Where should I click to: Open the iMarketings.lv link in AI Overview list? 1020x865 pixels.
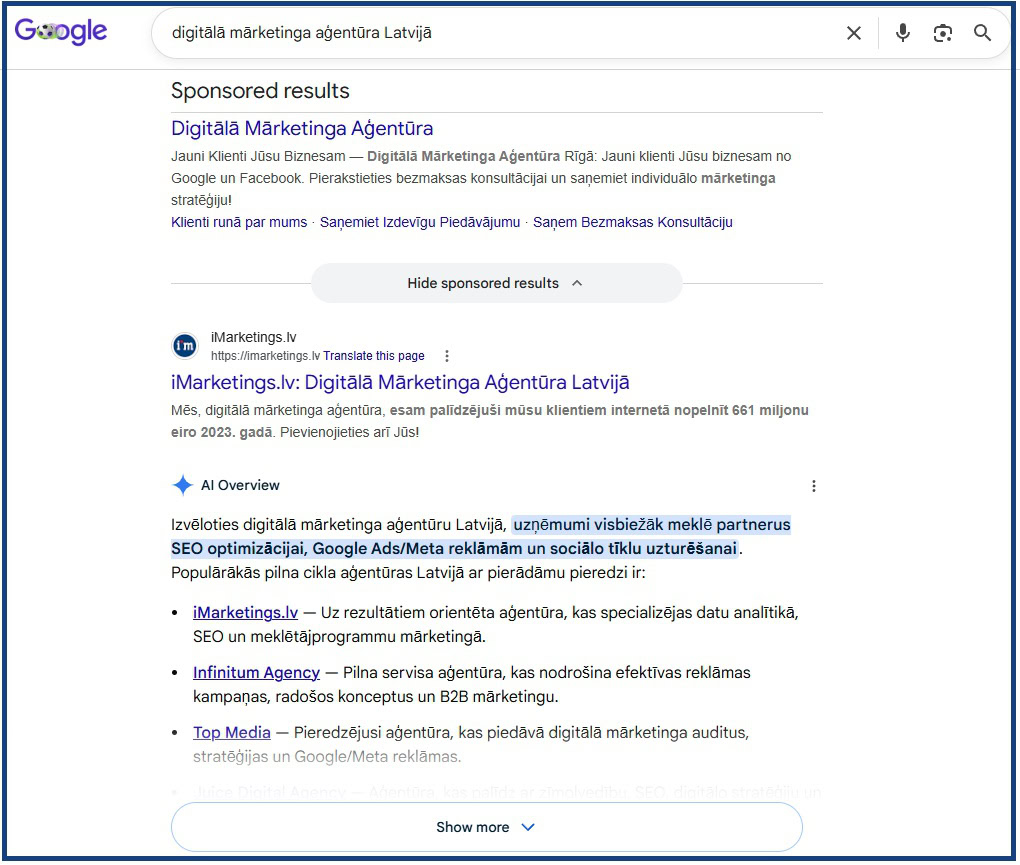click(x=245, y=613)
